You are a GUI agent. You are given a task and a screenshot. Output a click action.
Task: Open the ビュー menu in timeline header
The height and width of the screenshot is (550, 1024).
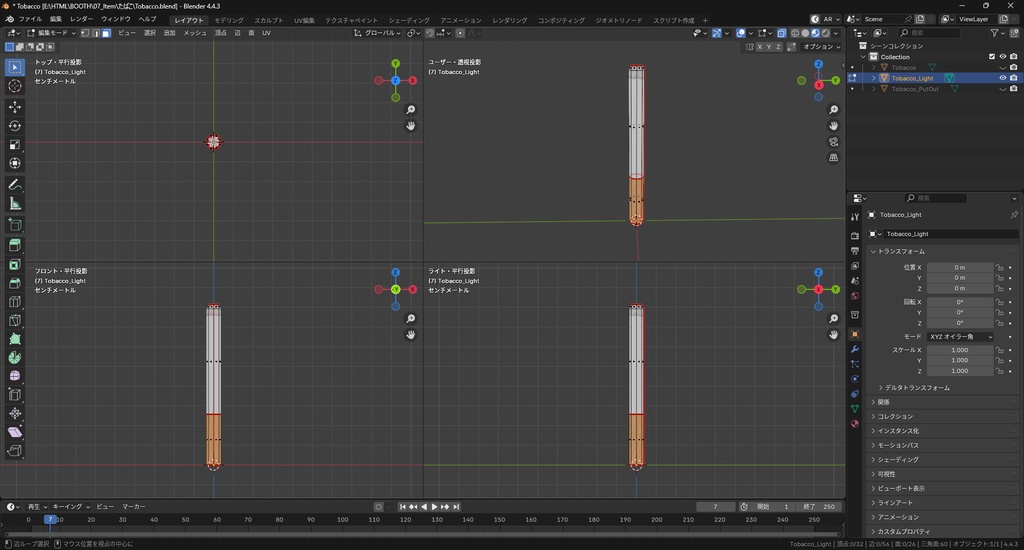point(104,507)
